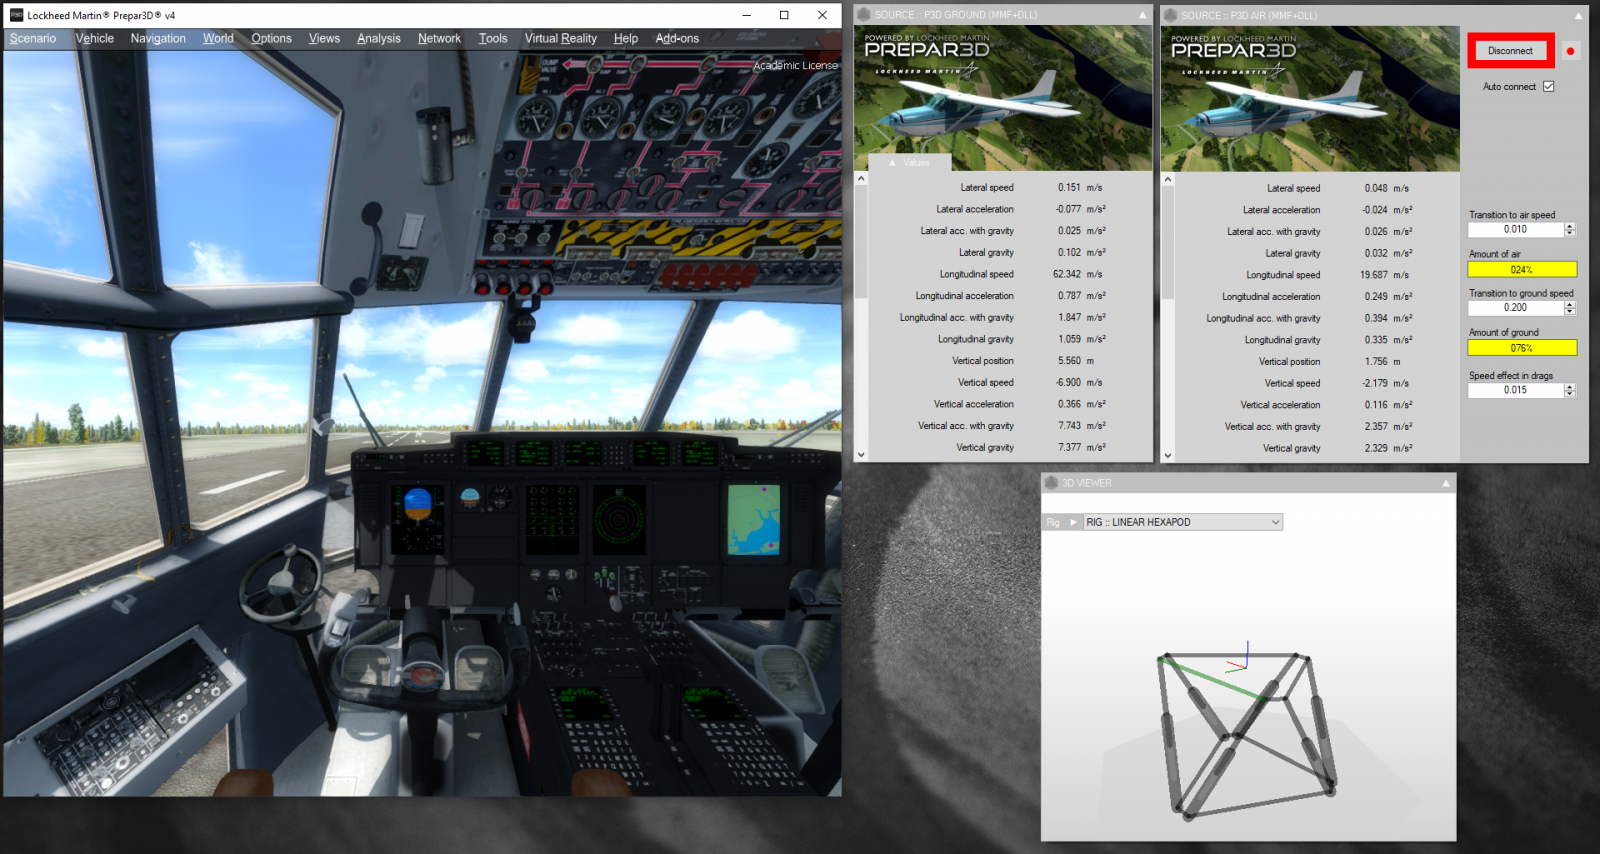This screenshot has width=1600, height=854.
Task: Open the Add-ons menu
Action: tap(677, 38)
